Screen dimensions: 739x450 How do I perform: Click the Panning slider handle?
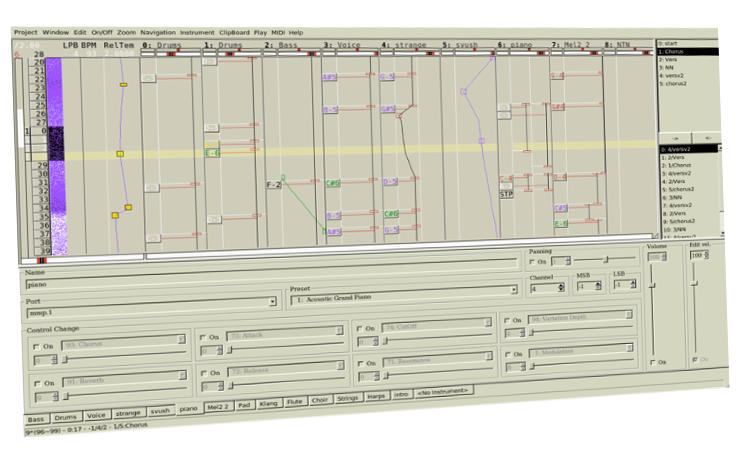(606, 259)
